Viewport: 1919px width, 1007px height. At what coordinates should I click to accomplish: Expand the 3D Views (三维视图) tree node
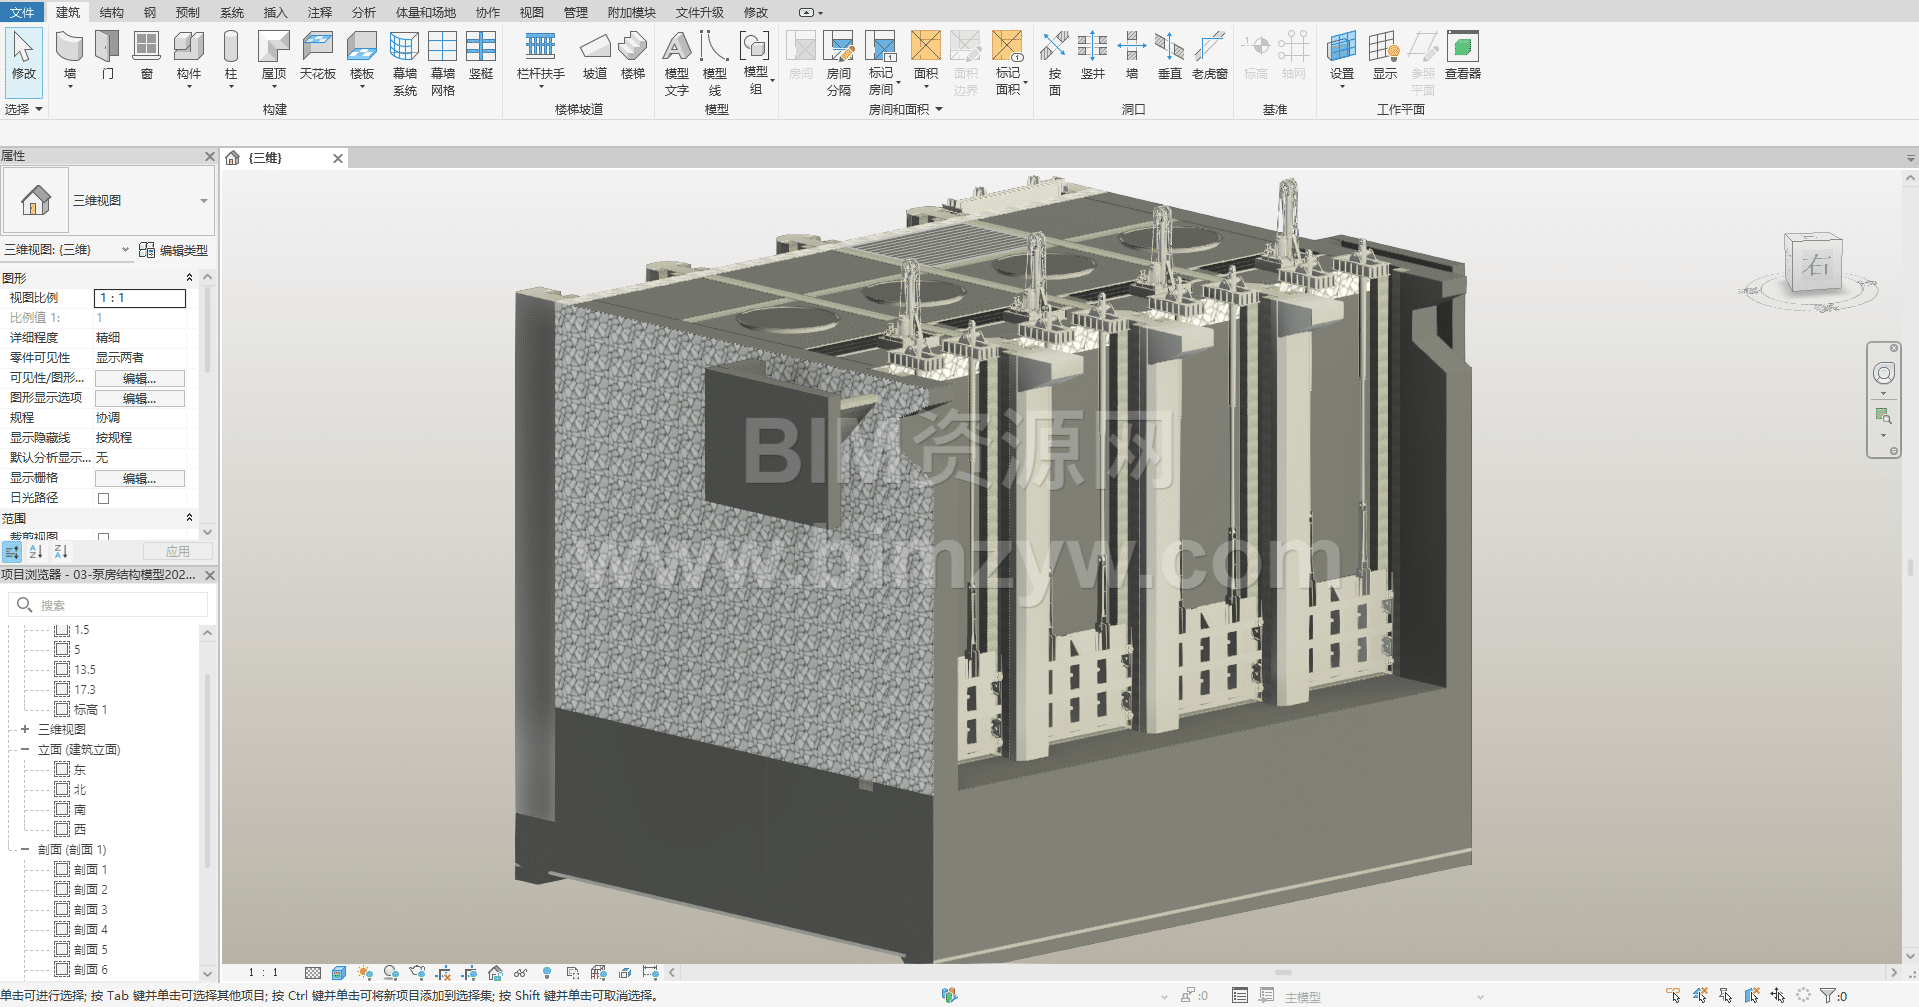pyautogui.click(x=25, y=729)
